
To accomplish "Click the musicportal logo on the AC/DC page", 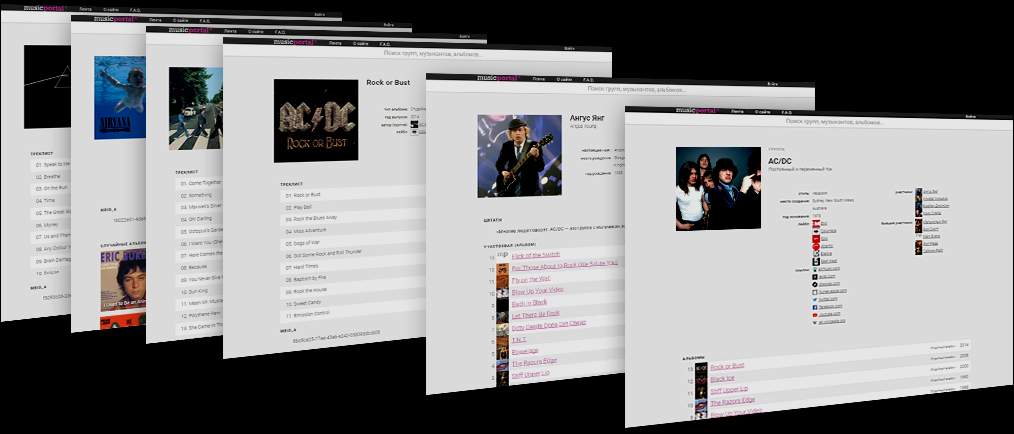I will 697,111.
